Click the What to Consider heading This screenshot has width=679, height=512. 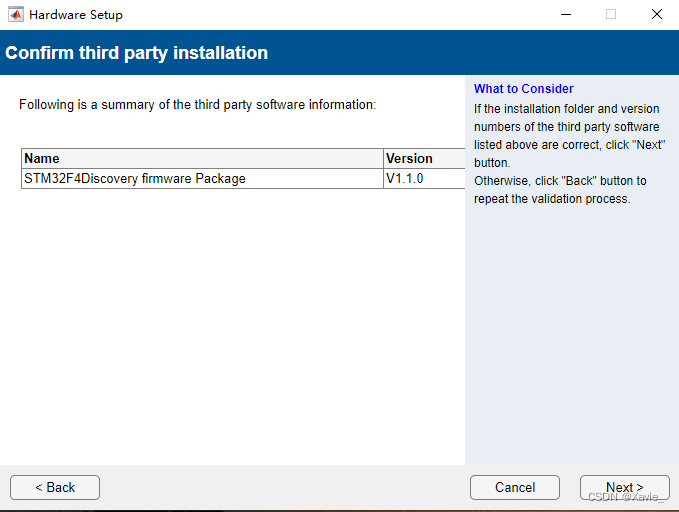524,89
